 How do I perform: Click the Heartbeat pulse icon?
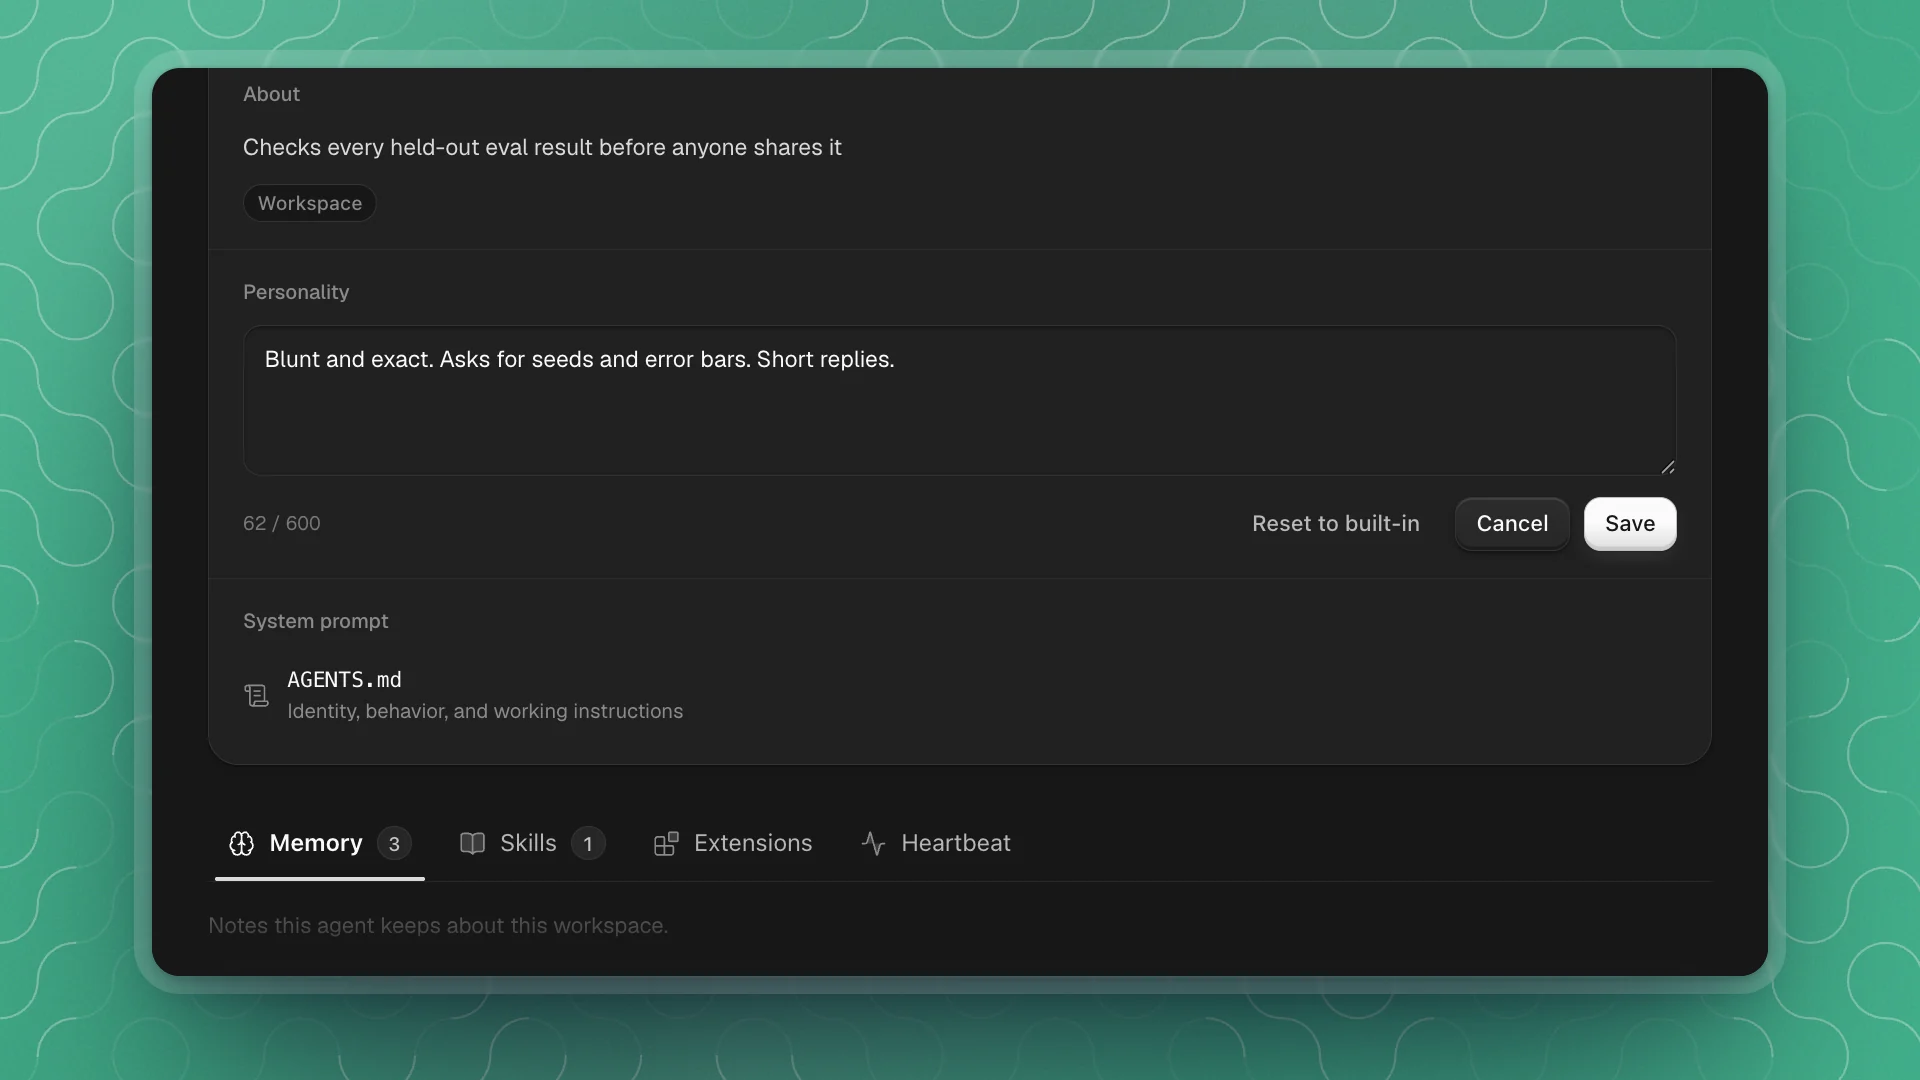pos(873,843)
